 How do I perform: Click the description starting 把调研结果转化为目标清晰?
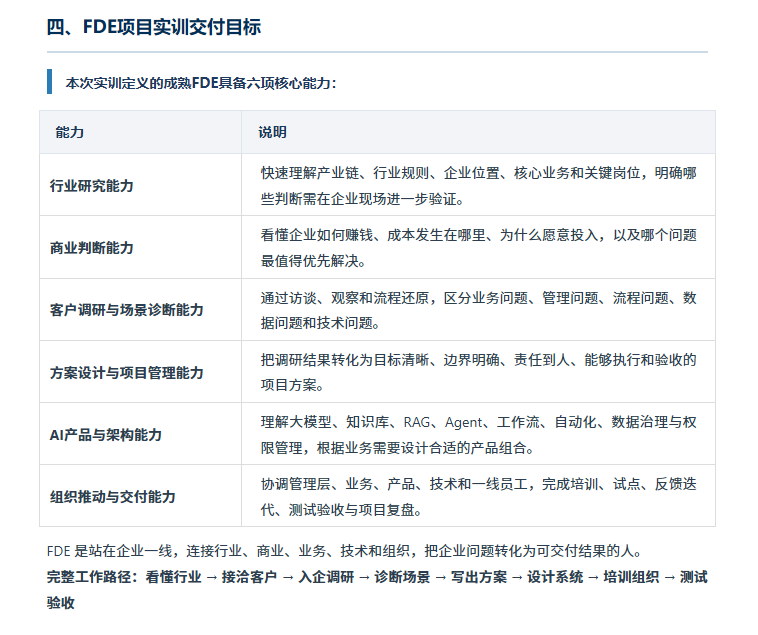pos(479,373)
